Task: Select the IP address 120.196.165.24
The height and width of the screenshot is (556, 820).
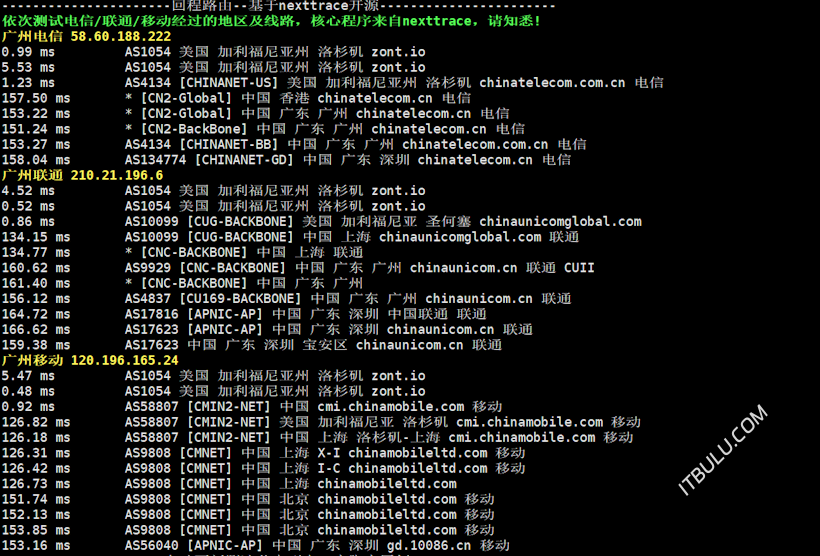Action: (124, 360)
